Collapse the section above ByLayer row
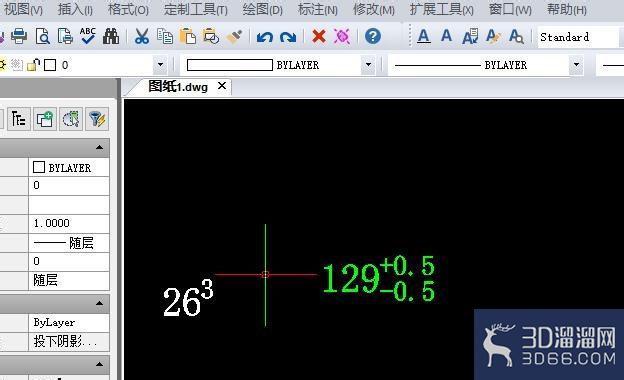This screenshot has height=380, width=624. (x=99, y=303)
